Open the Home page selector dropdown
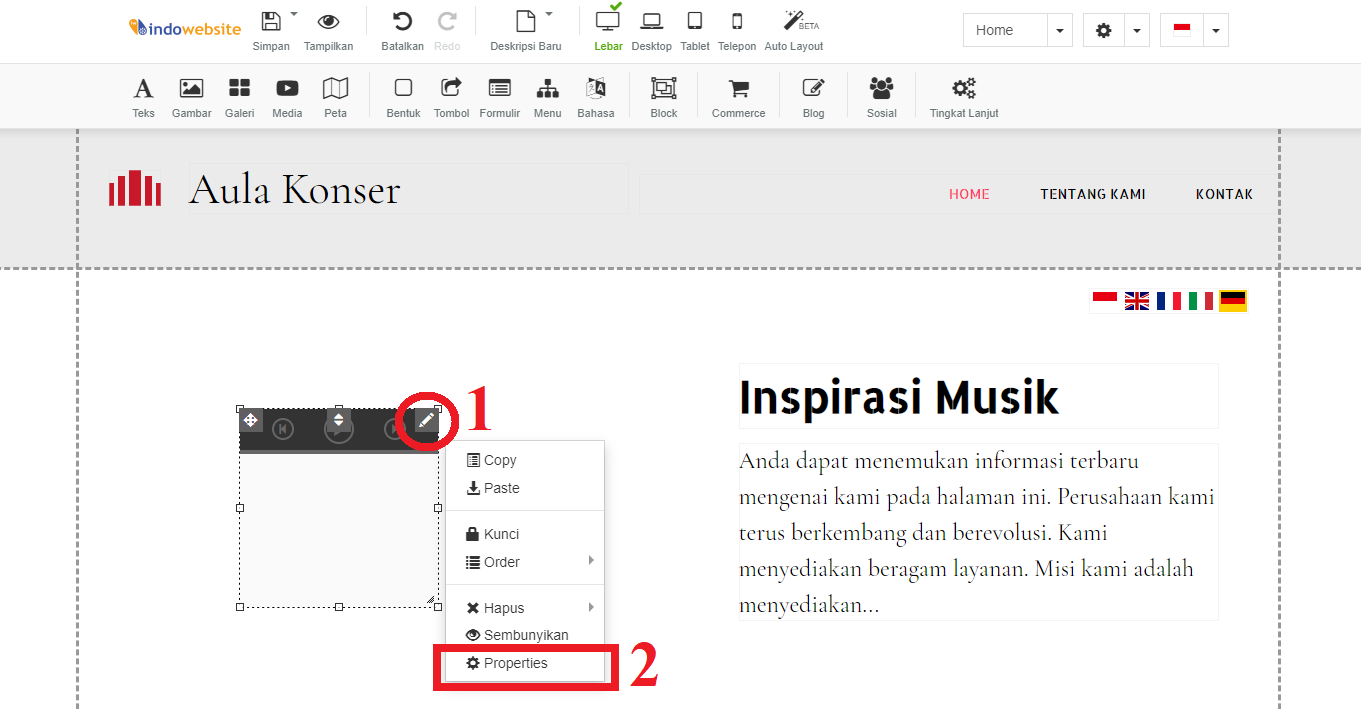The image size is (1361, 709). (1059, 30)
